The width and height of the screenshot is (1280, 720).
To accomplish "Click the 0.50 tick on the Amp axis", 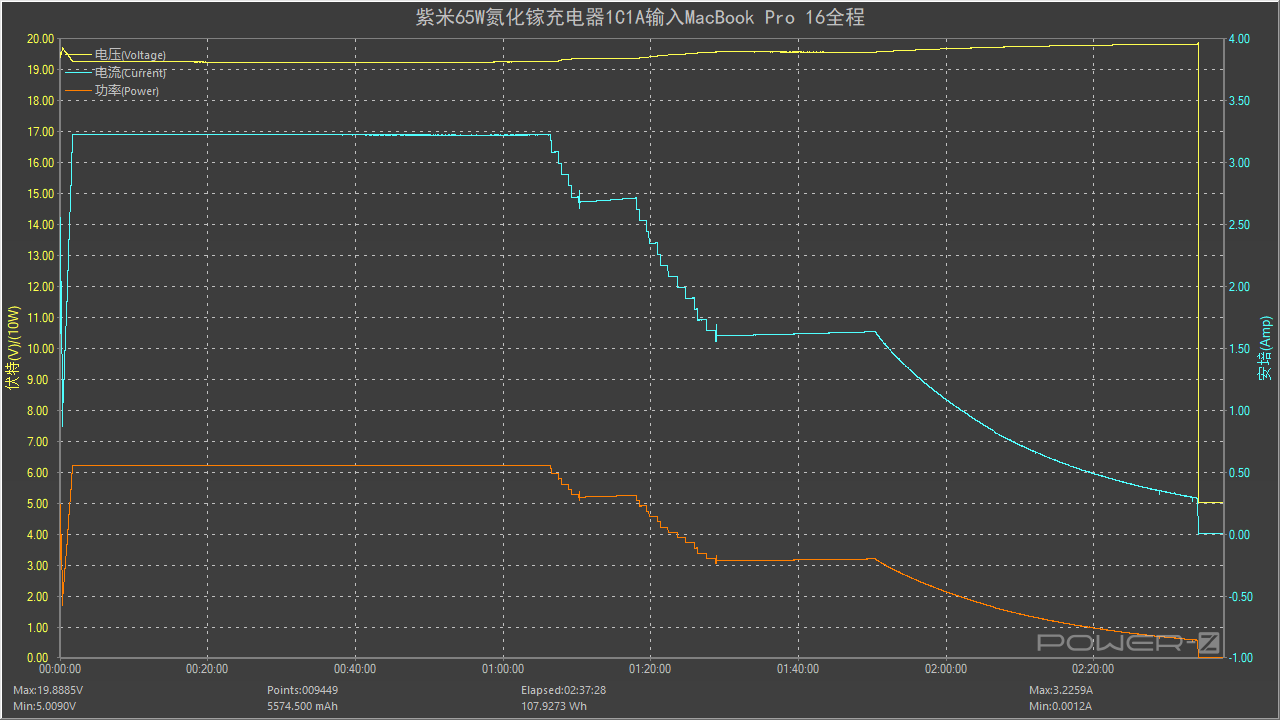I will (1239, 473).
